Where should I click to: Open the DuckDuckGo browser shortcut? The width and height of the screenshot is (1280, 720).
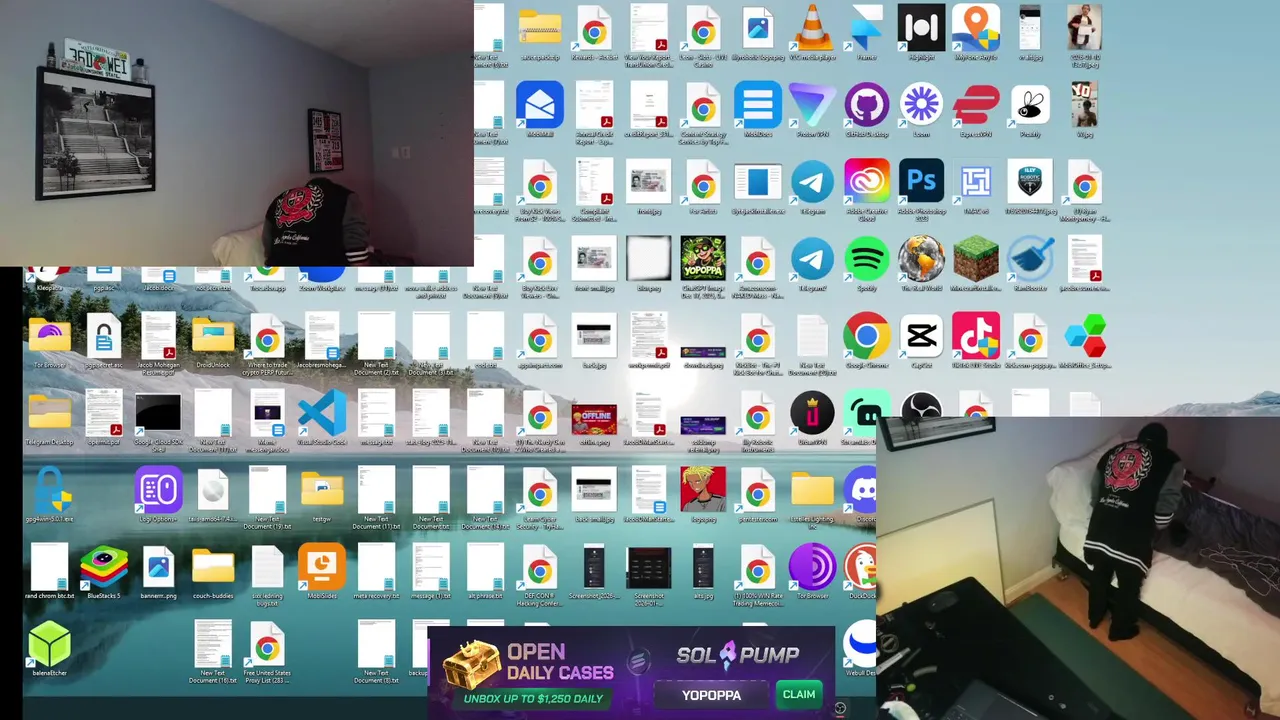pos(862,567)
